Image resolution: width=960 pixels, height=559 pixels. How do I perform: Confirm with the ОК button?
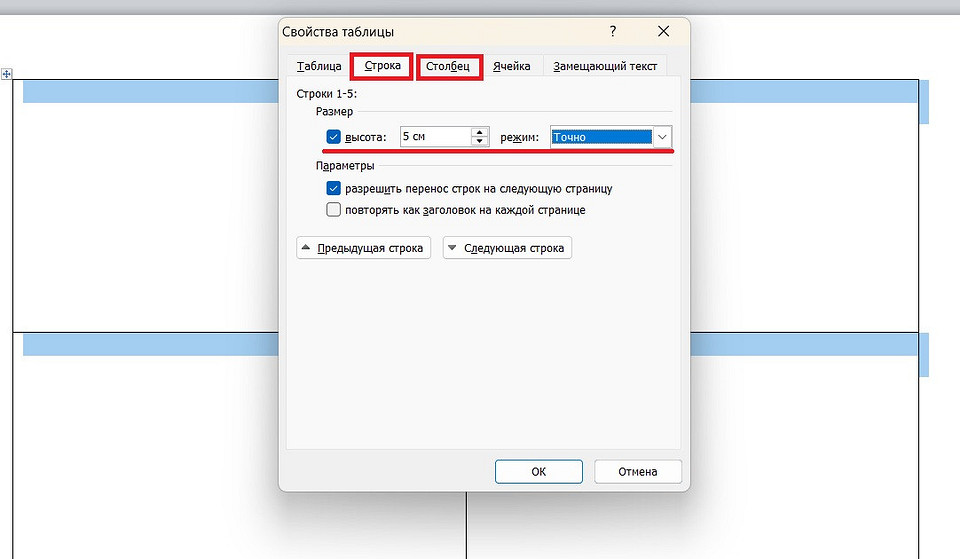538,471
